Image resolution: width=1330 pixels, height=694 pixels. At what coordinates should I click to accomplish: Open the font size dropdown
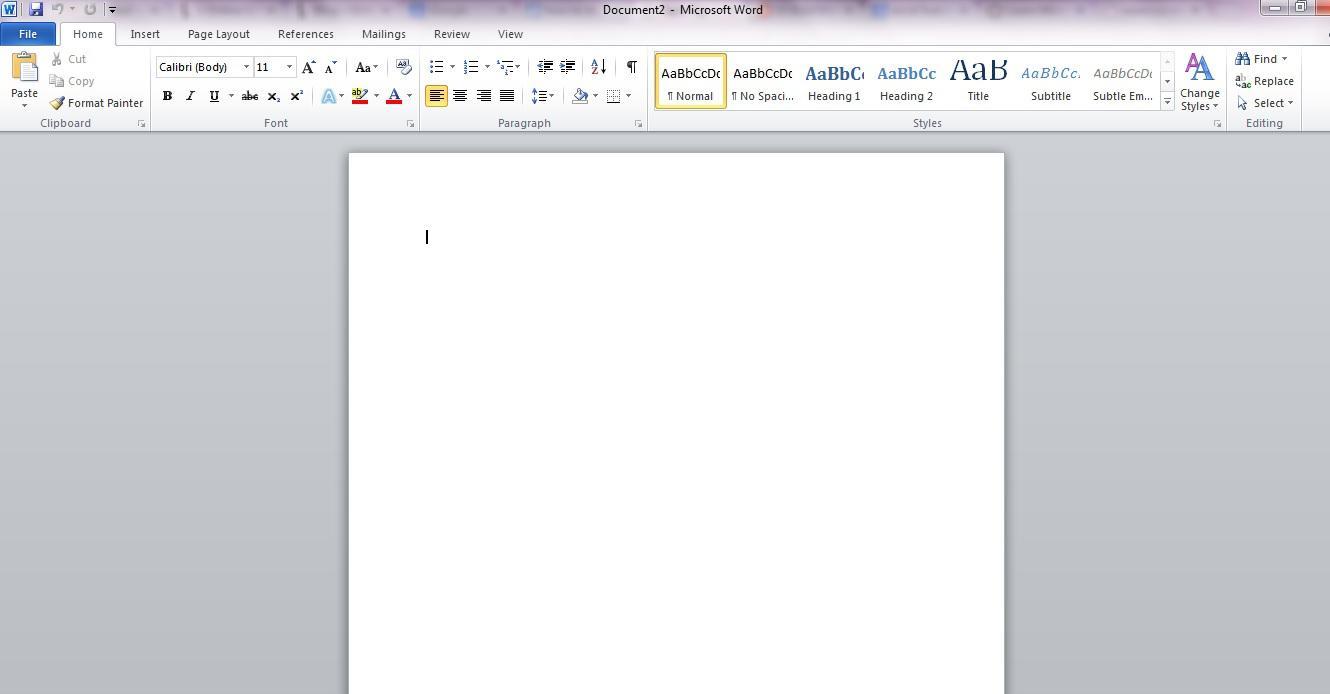point(289,67)
